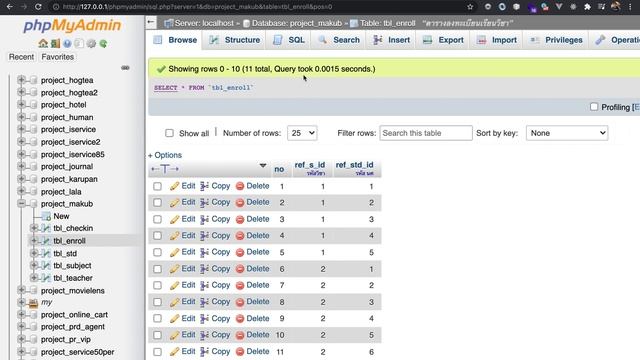
Task: Click the link chain icon in sidebar
Action: tap(125, 68)
